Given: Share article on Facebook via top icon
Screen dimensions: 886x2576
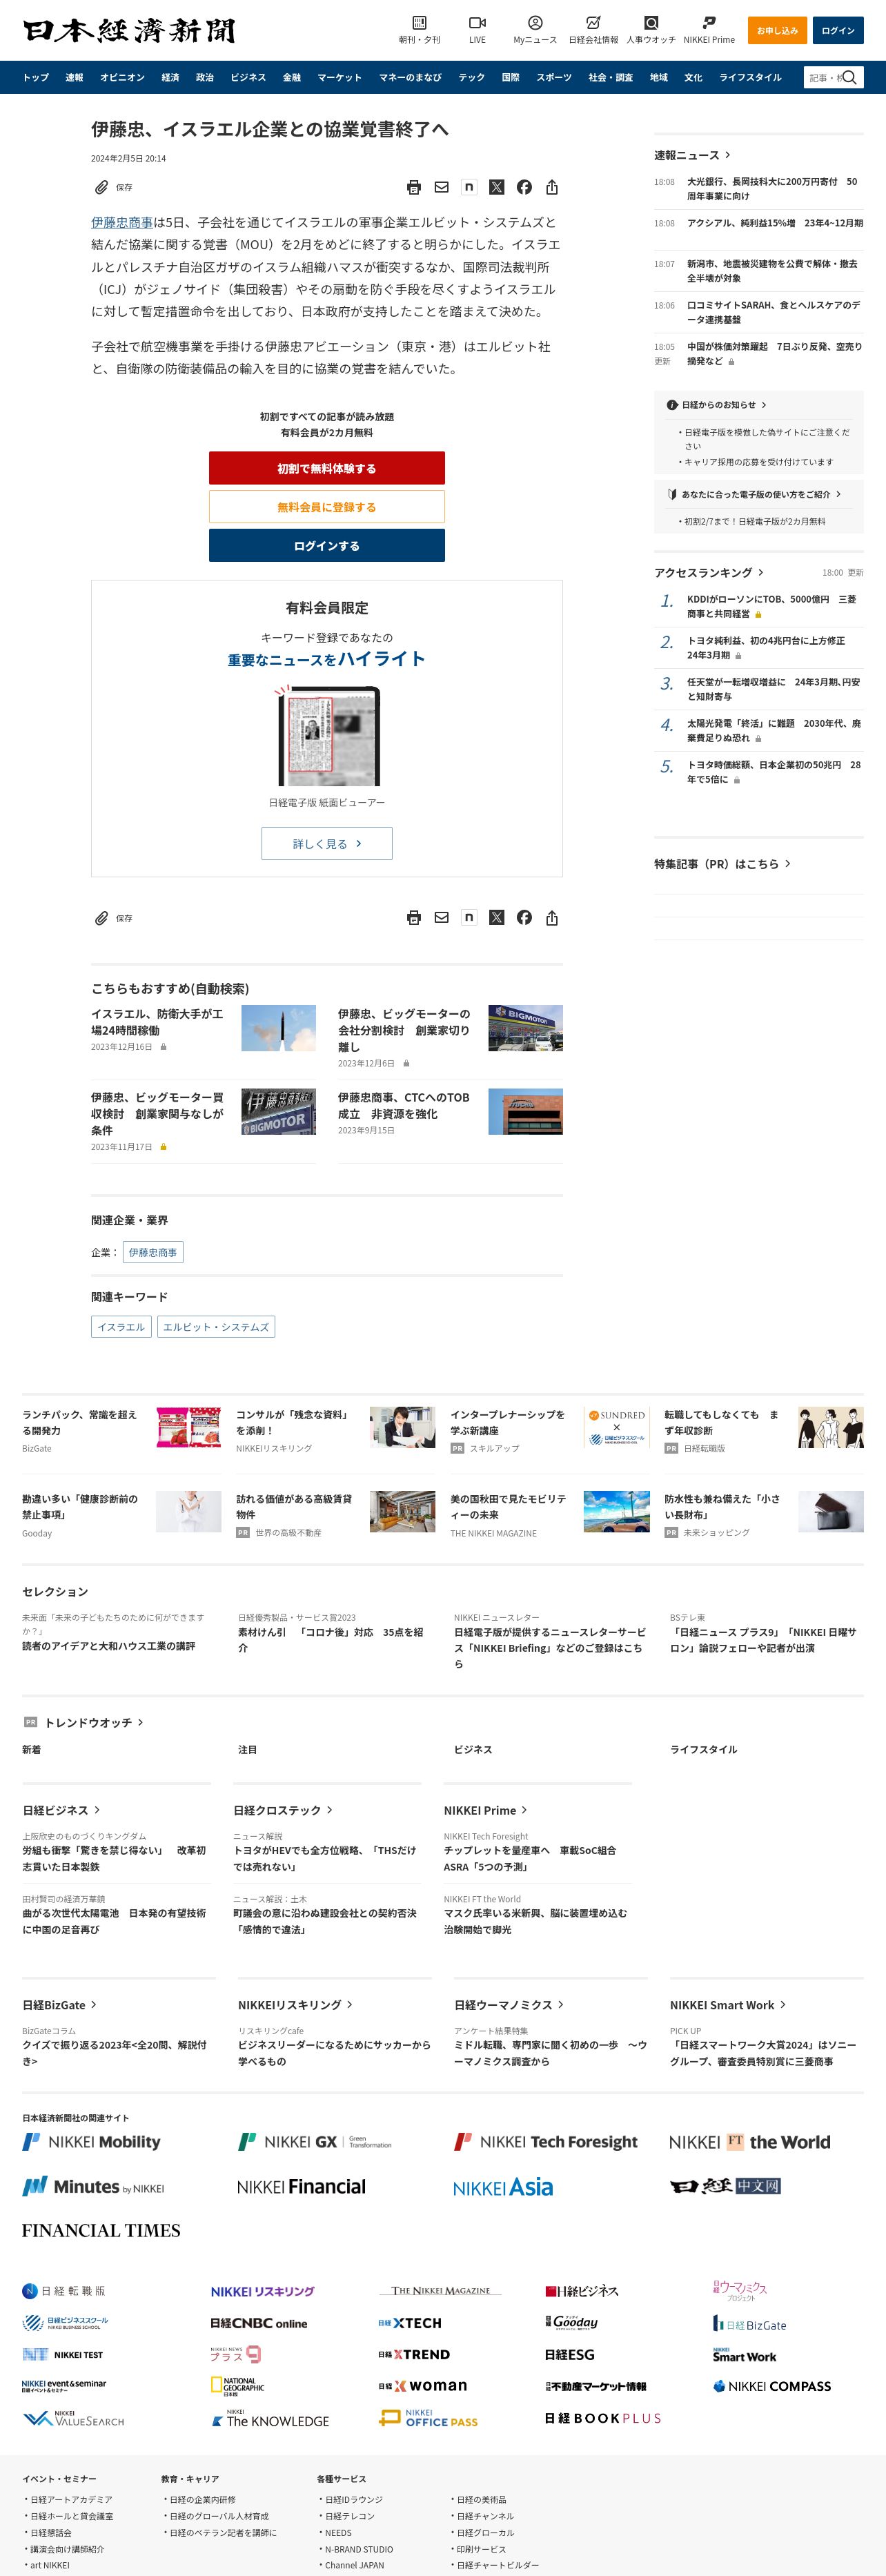Looking at the screenshot, I should 524,187.
